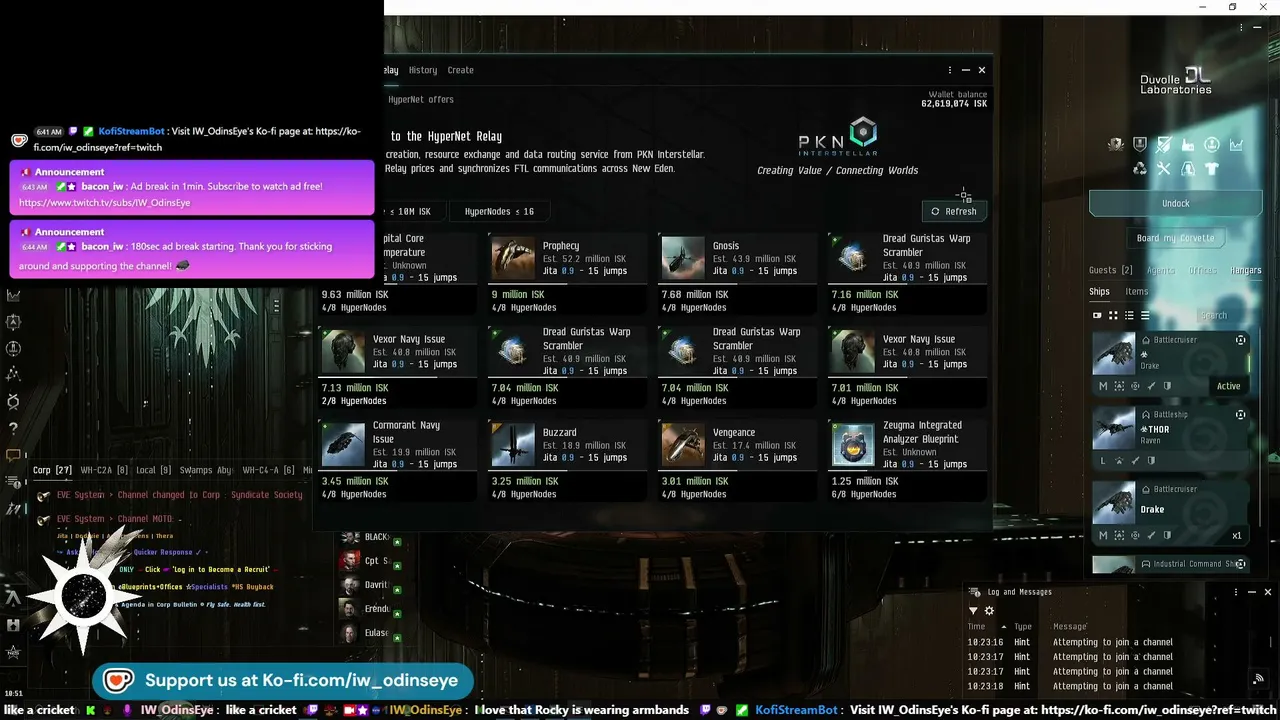The image size is (1280, 720).
Task: Open the graph Market icon in station services
Action: tap(1236, 145)
